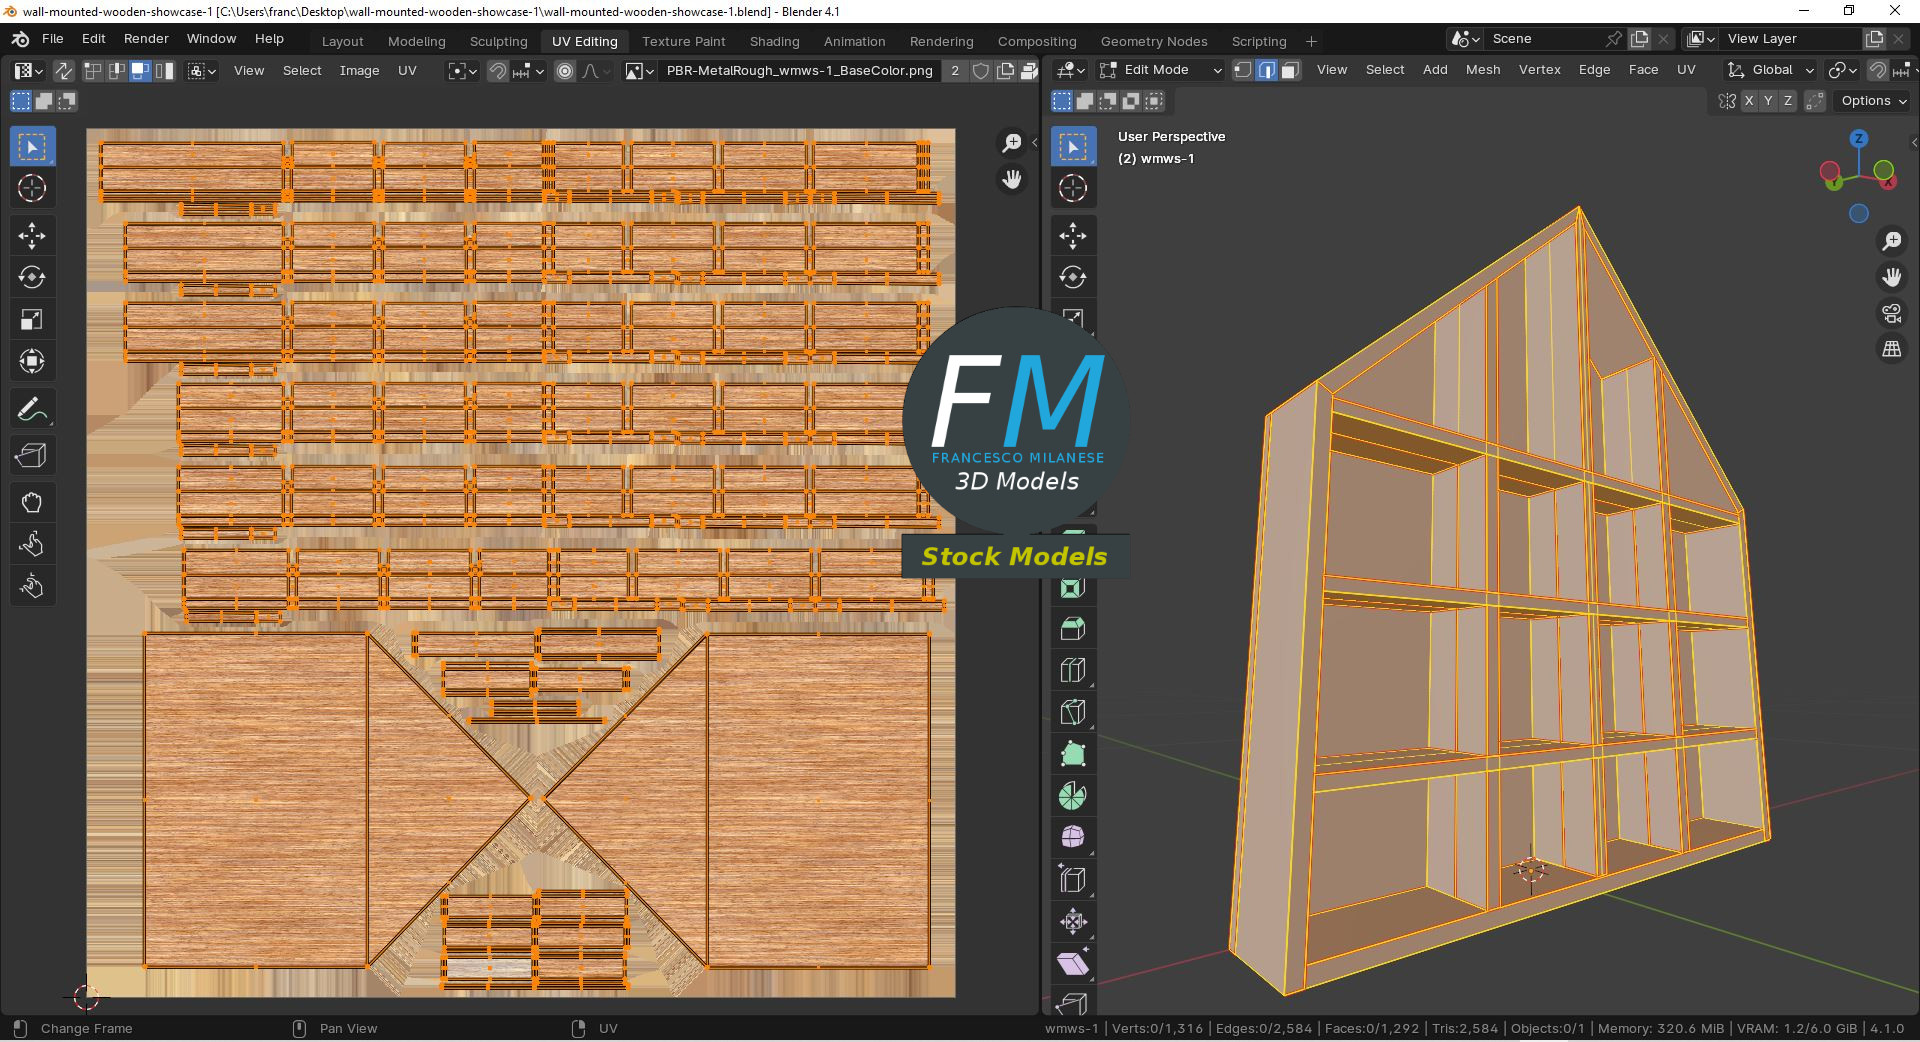Screen dimensions: 1920x1042
Task: Select the Poly Build tool
Action: (1073, 754)
